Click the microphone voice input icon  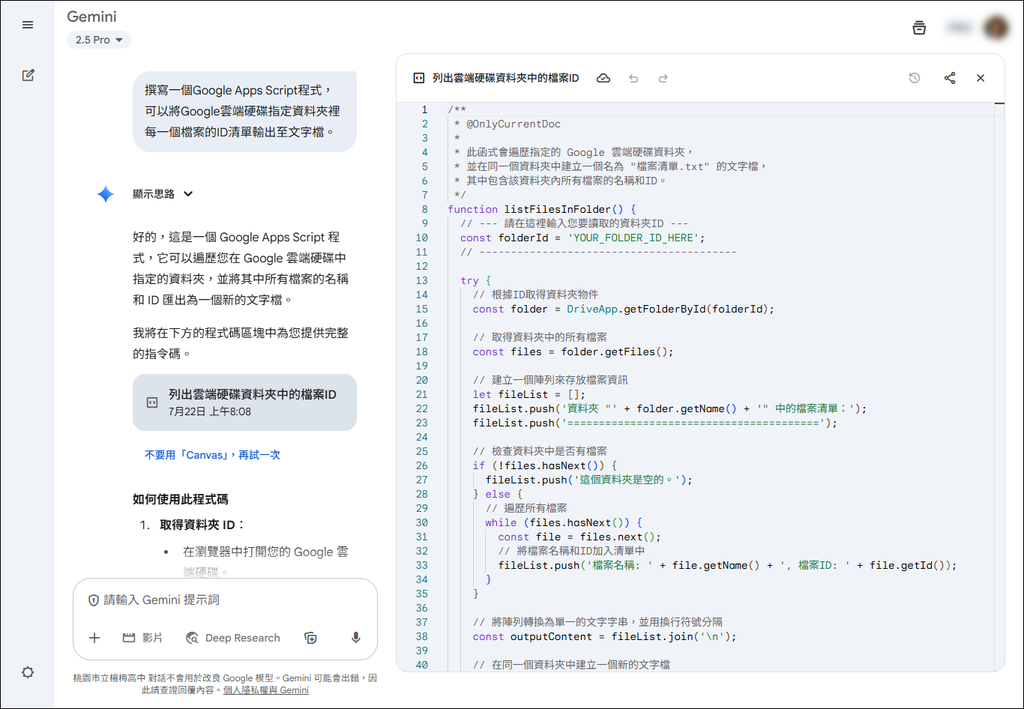pos(356,638)
